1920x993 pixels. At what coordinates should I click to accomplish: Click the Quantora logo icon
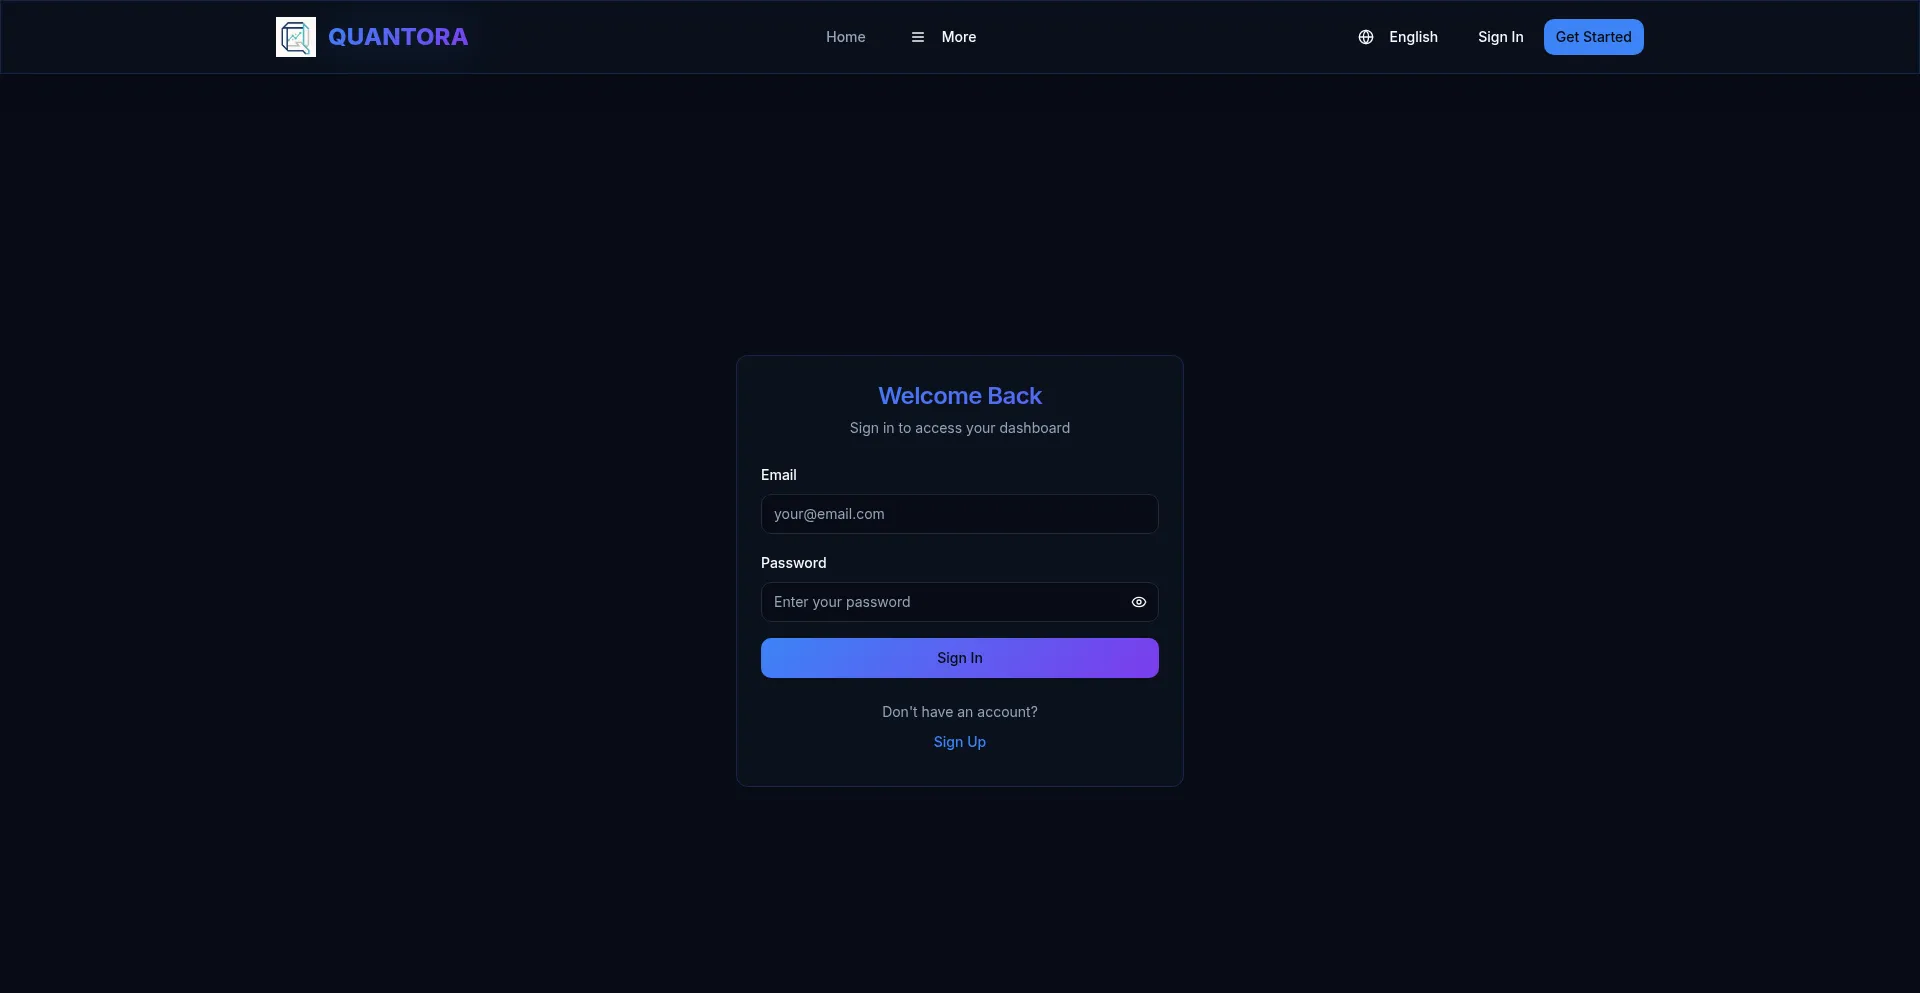pyautogui.click(x=296, y=37)
